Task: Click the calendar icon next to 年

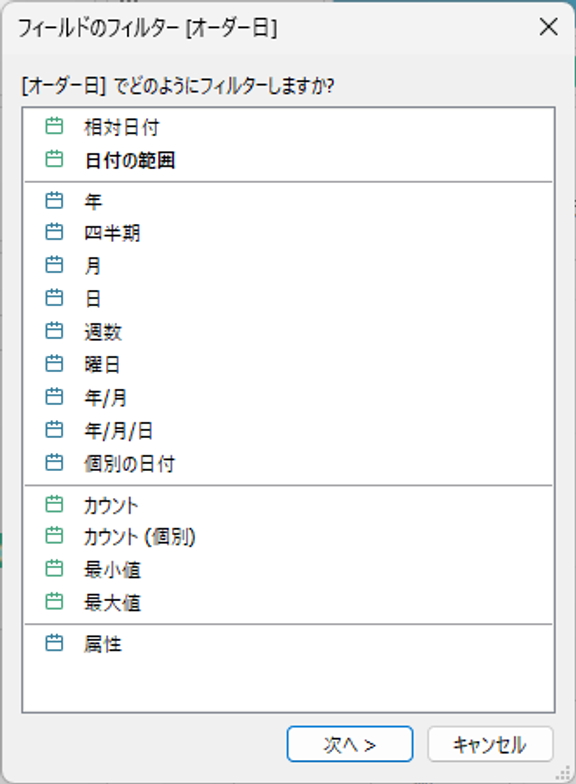Action: coord(54,200)
